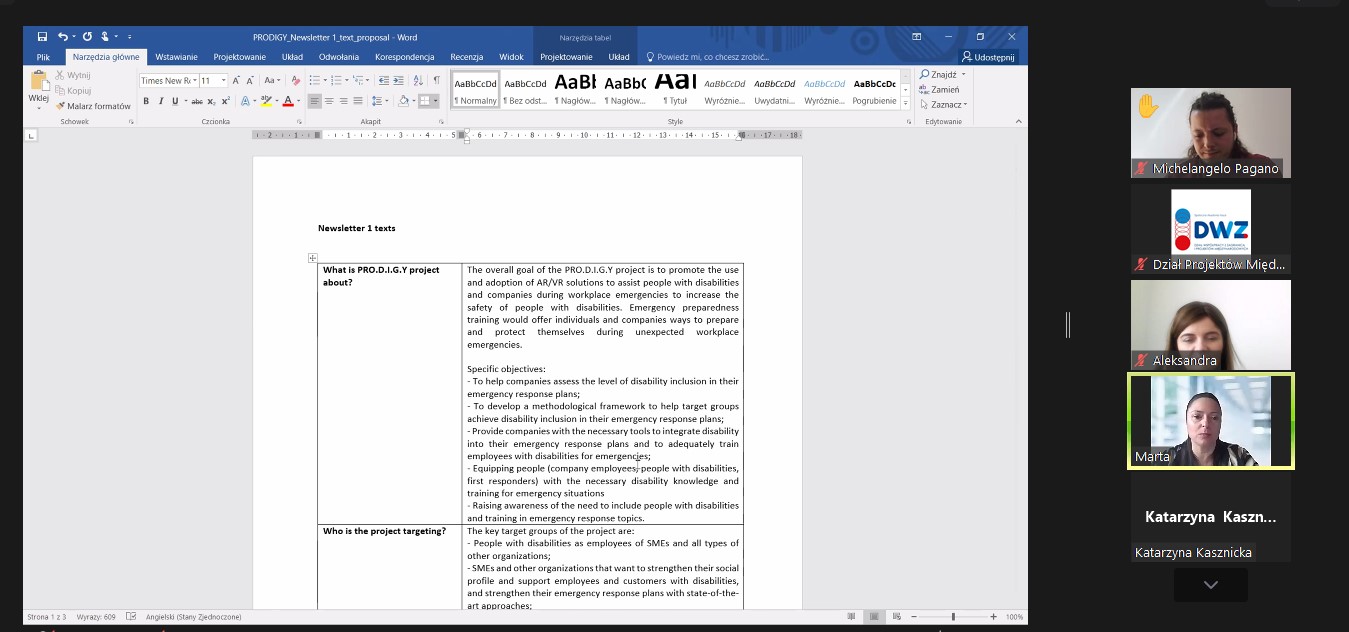
Task: Apply superscript formatting
Action: click(226, 101)
